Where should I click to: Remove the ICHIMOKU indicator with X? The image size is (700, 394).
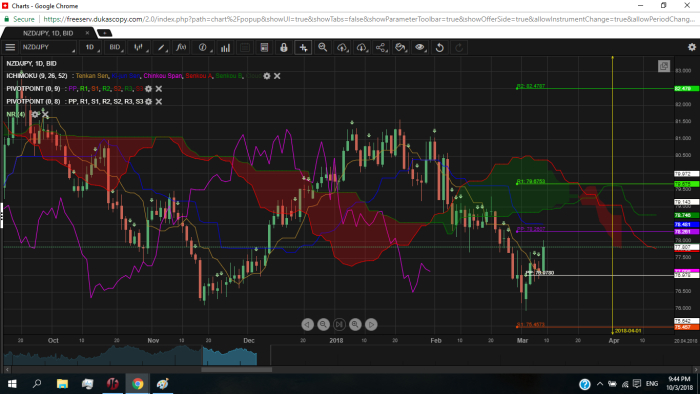point(277,76)
